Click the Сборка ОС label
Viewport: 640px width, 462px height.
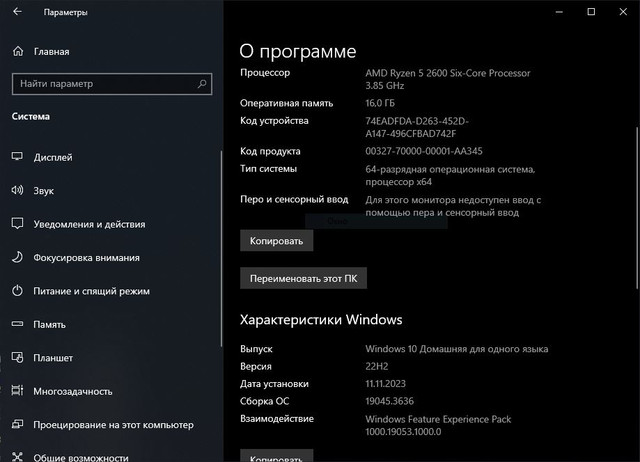point(264,401)
